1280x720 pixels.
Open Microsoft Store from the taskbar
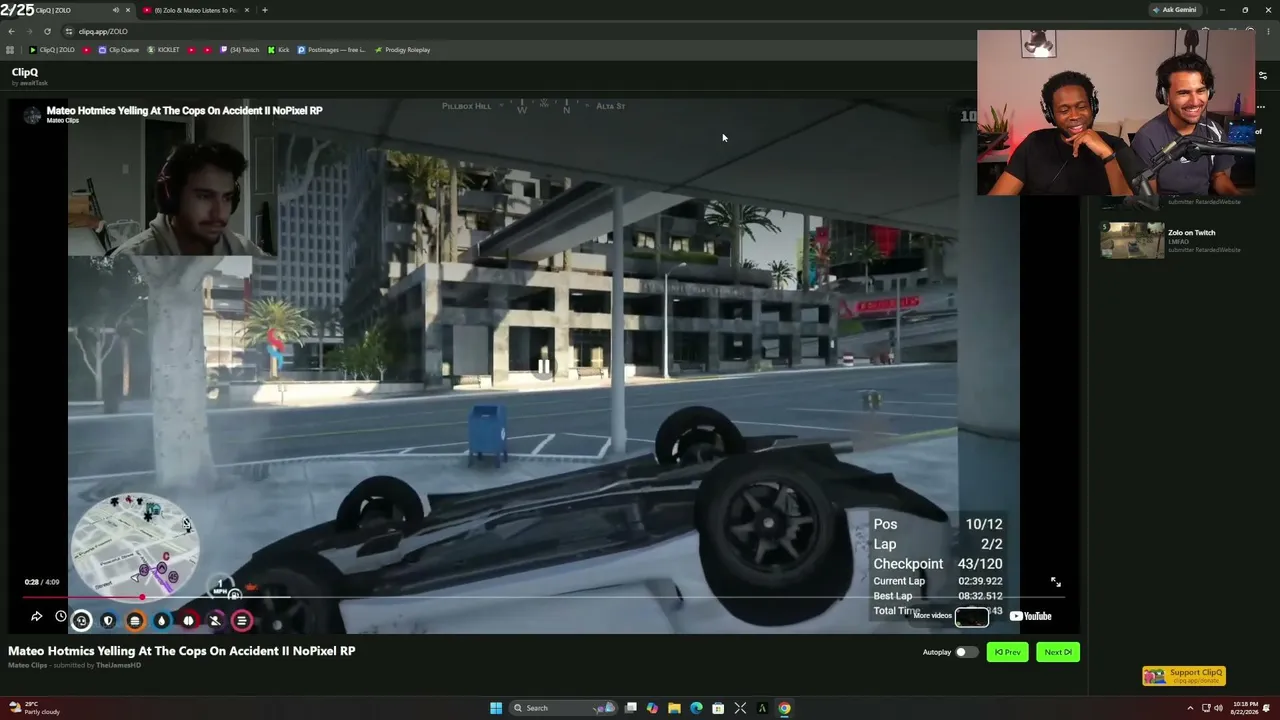coord(718,708)
